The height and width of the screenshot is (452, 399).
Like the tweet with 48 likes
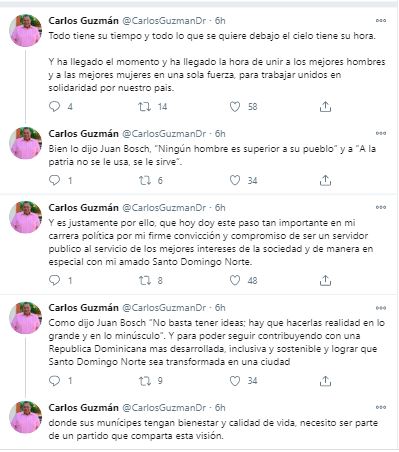235,280
